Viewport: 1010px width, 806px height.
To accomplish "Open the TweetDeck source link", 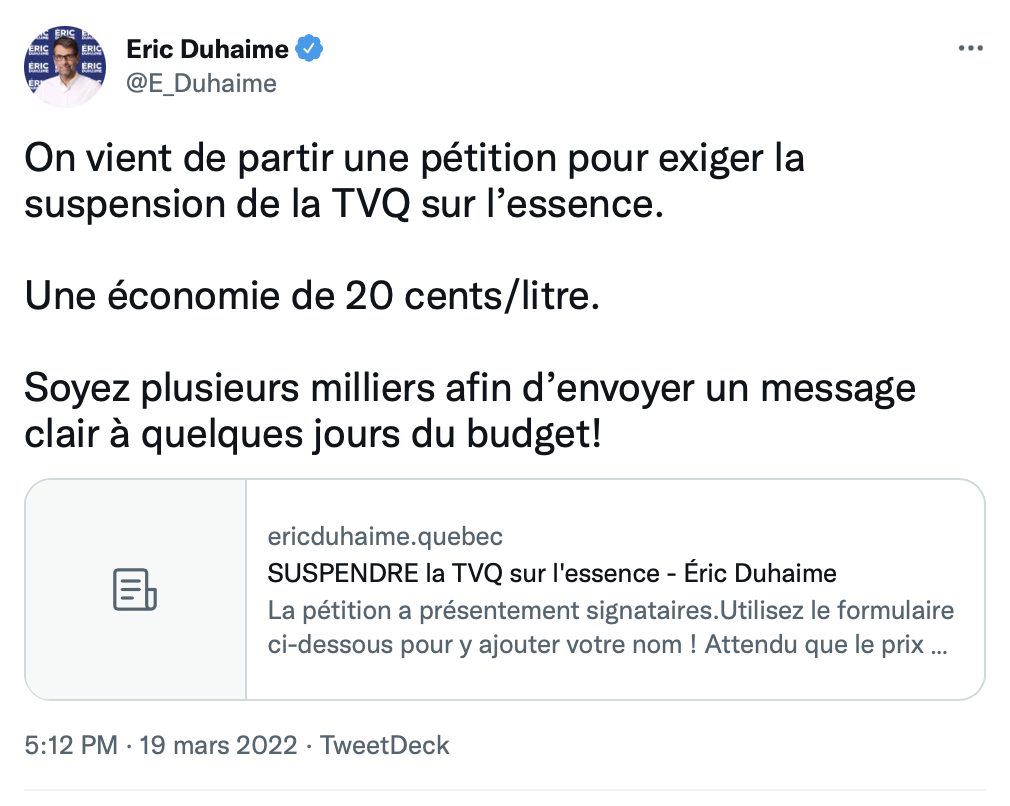I will [387, 745].
